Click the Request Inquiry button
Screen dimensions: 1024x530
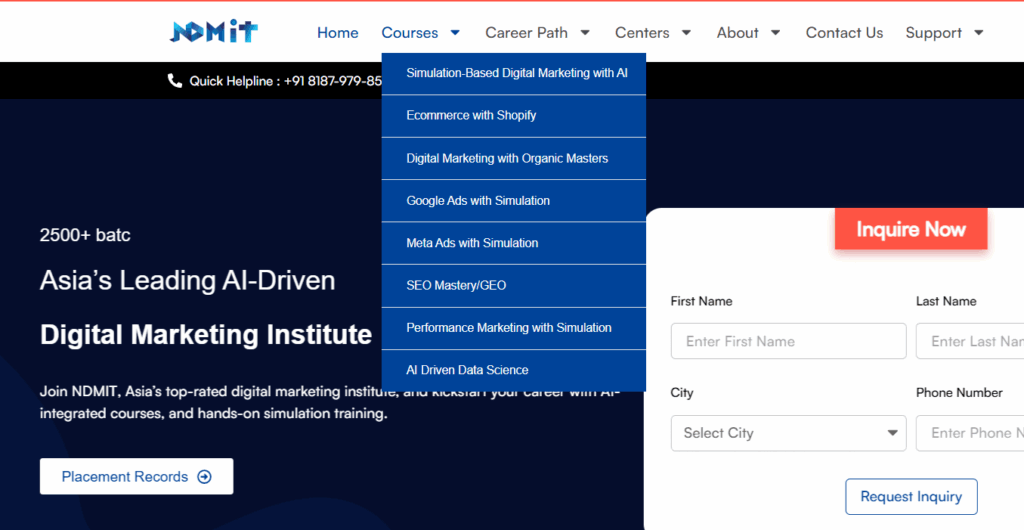tap(911, 497)
